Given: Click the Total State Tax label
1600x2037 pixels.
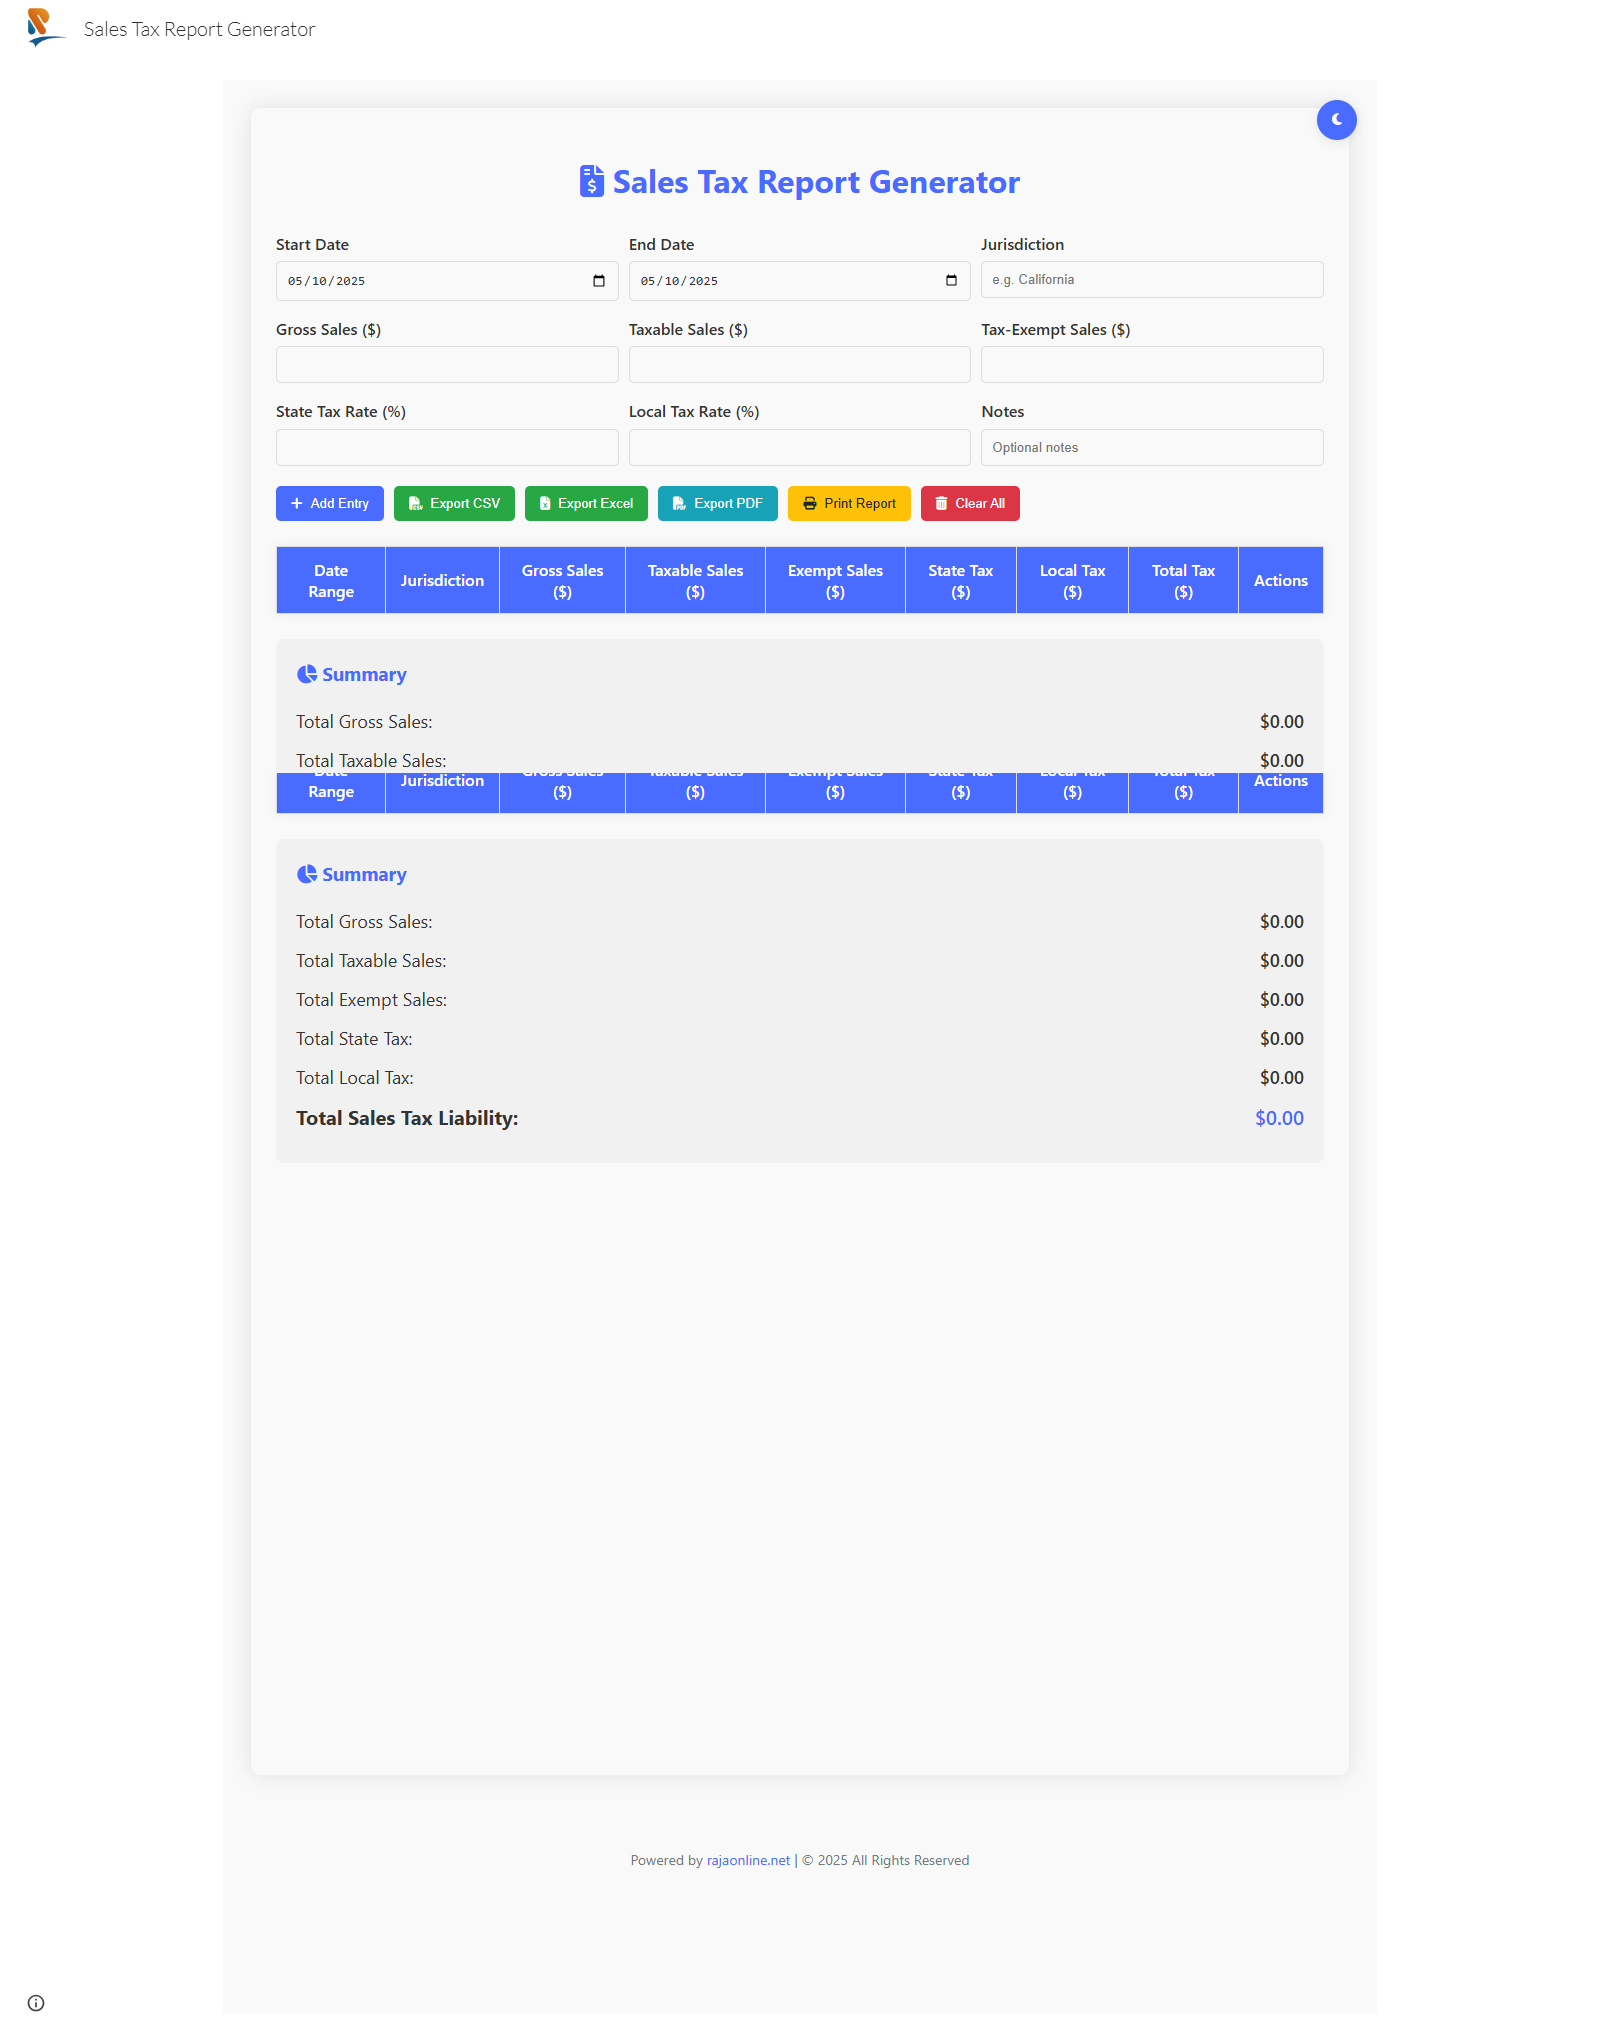Looking at the screenshot, I should [354, 1039].
